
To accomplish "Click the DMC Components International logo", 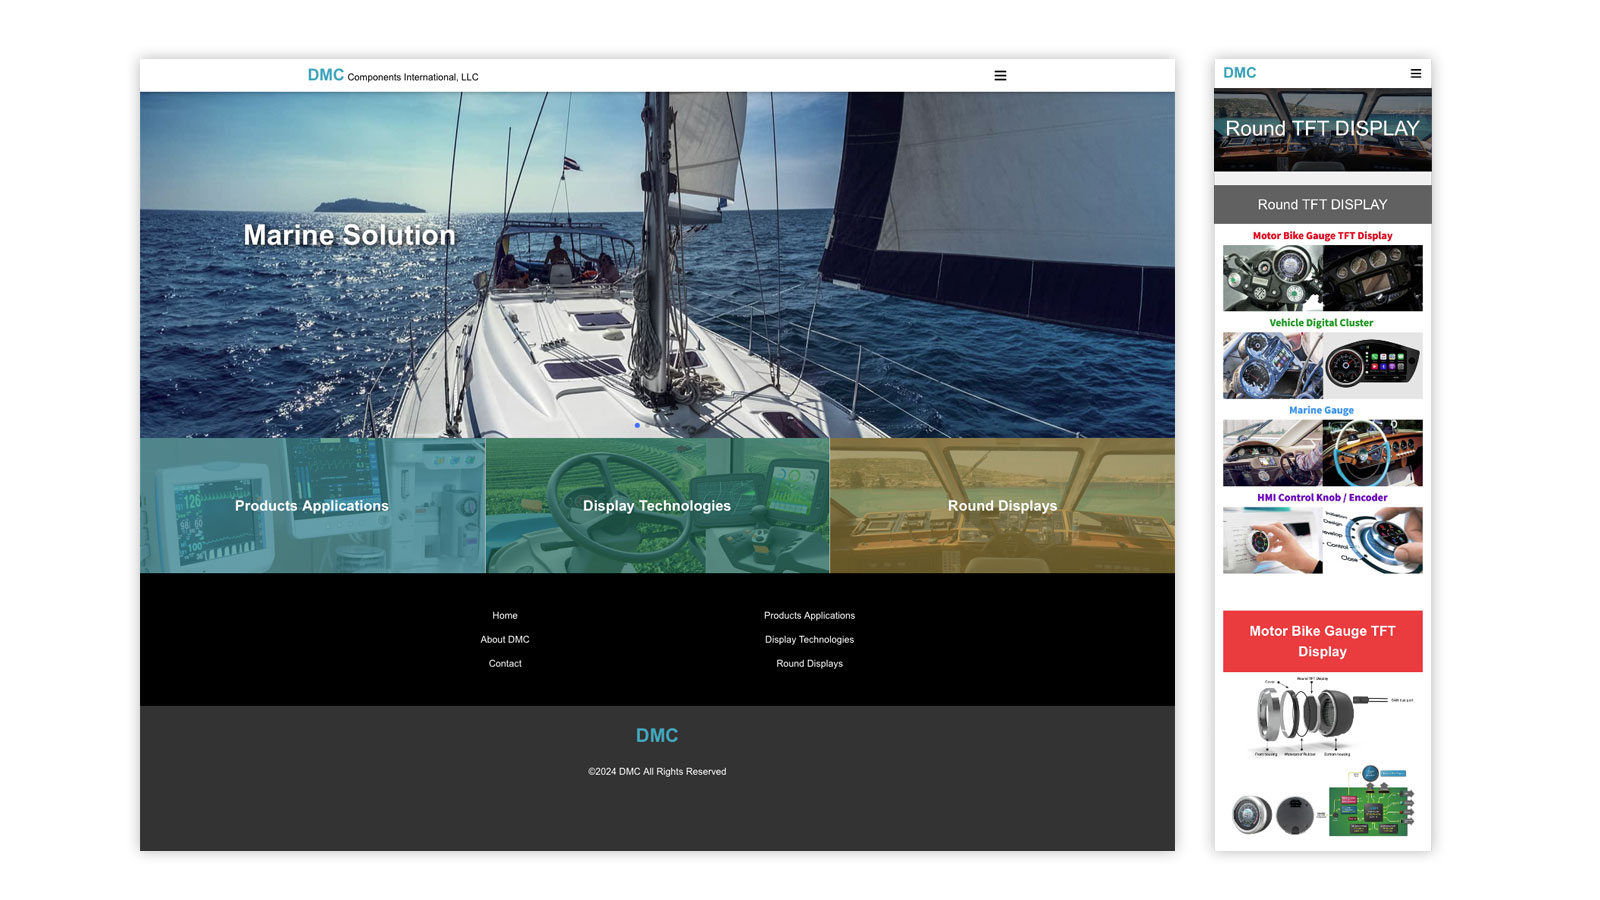I will coord(392,76).
